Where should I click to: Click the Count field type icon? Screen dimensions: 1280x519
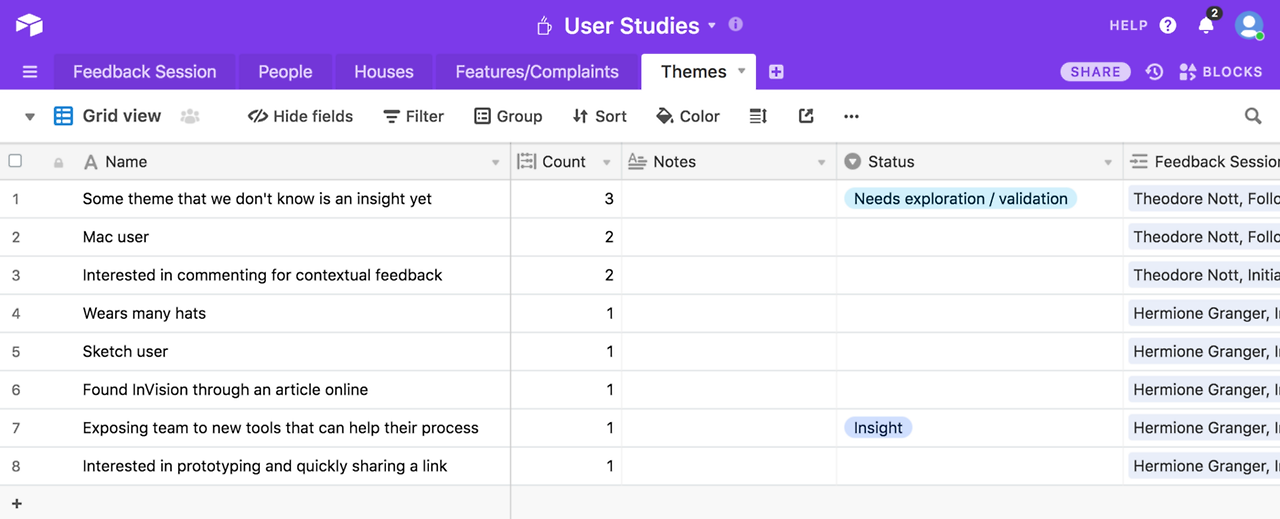(x=527, y=162)
